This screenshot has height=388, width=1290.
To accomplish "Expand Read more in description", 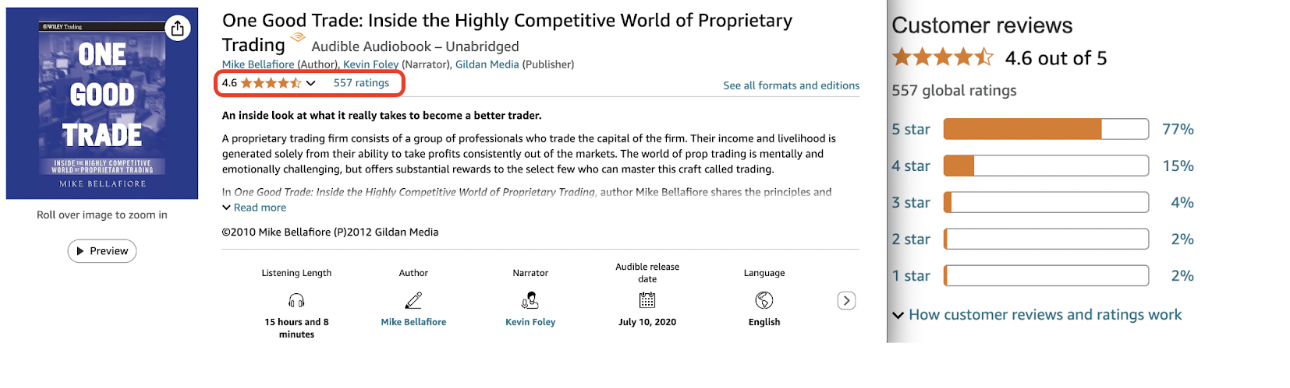I will click(254, 208).
